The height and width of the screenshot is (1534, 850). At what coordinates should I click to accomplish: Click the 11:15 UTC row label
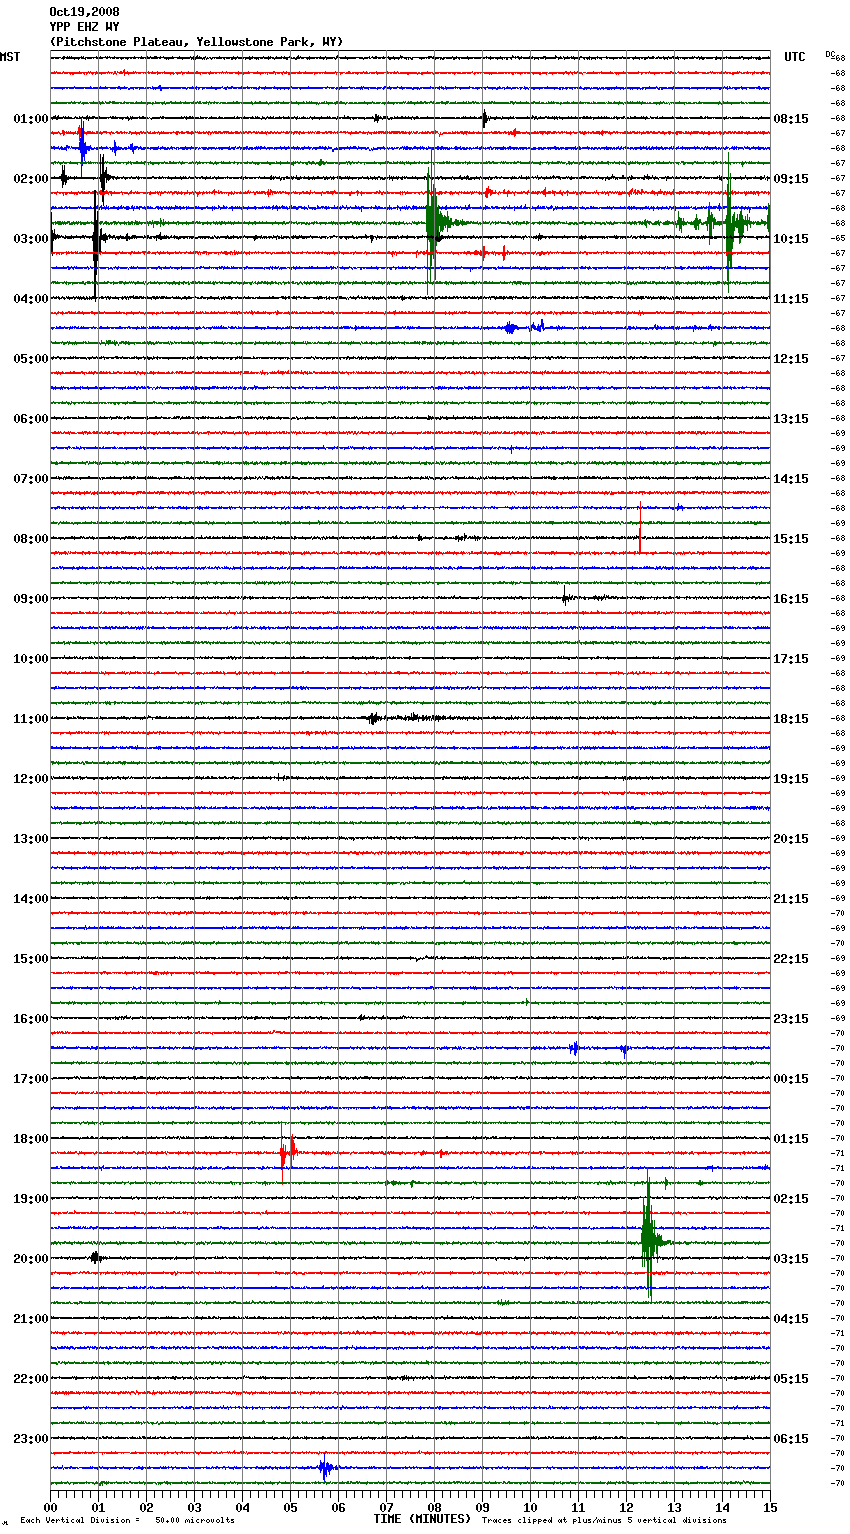[791, 299]
